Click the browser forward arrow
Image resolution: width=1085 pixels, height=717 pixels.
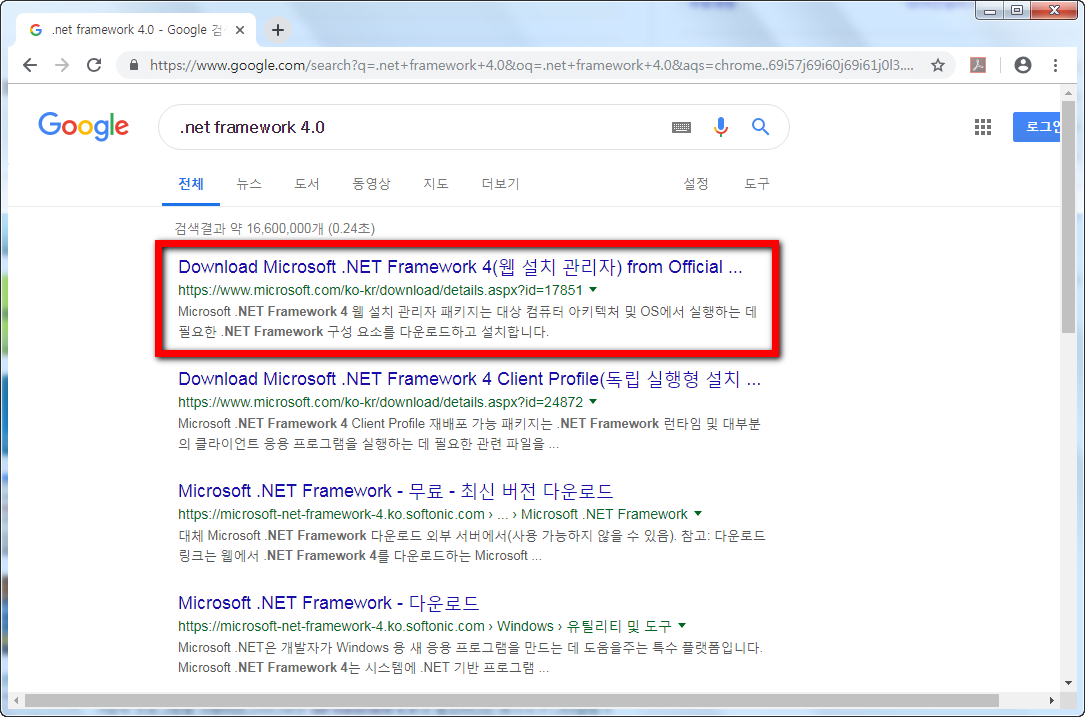tap(62, 65)
